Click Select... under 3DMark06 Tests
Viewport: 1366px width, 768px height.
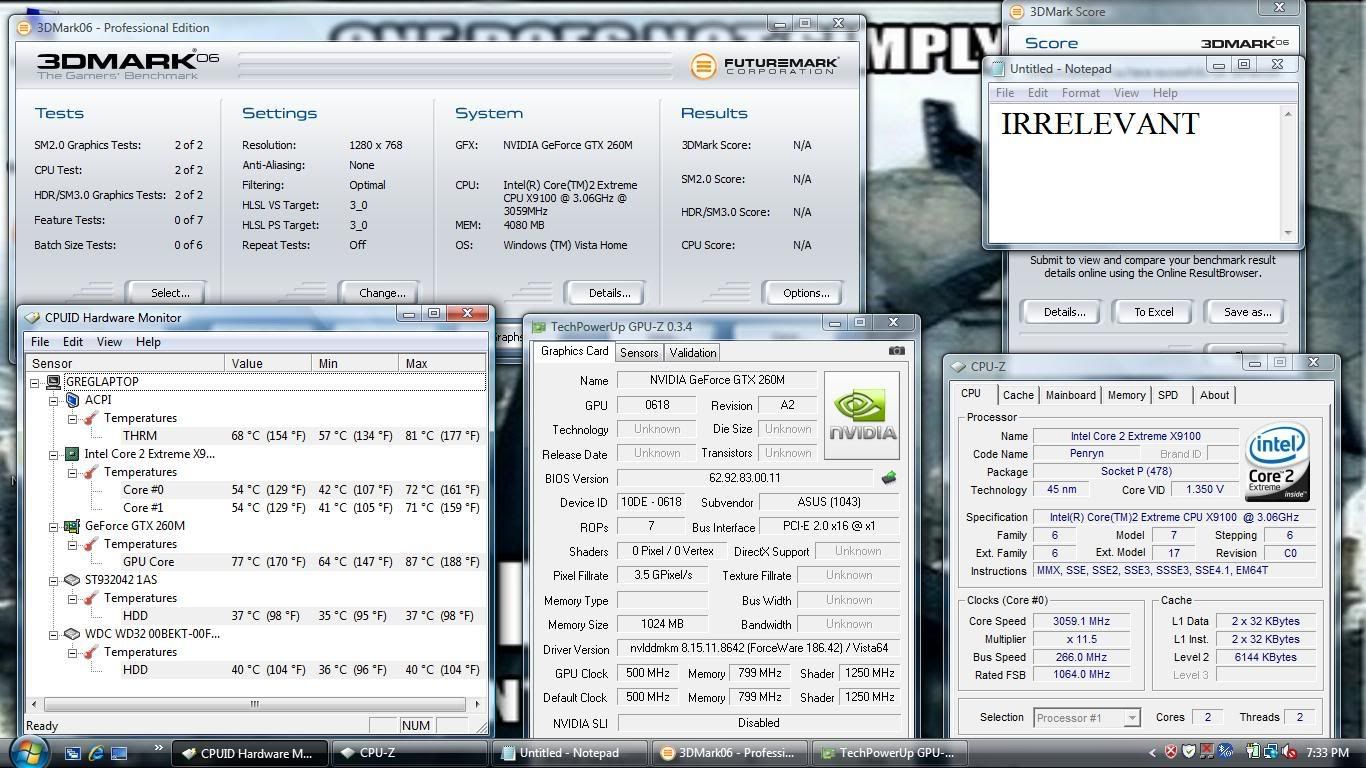(170, 293)
